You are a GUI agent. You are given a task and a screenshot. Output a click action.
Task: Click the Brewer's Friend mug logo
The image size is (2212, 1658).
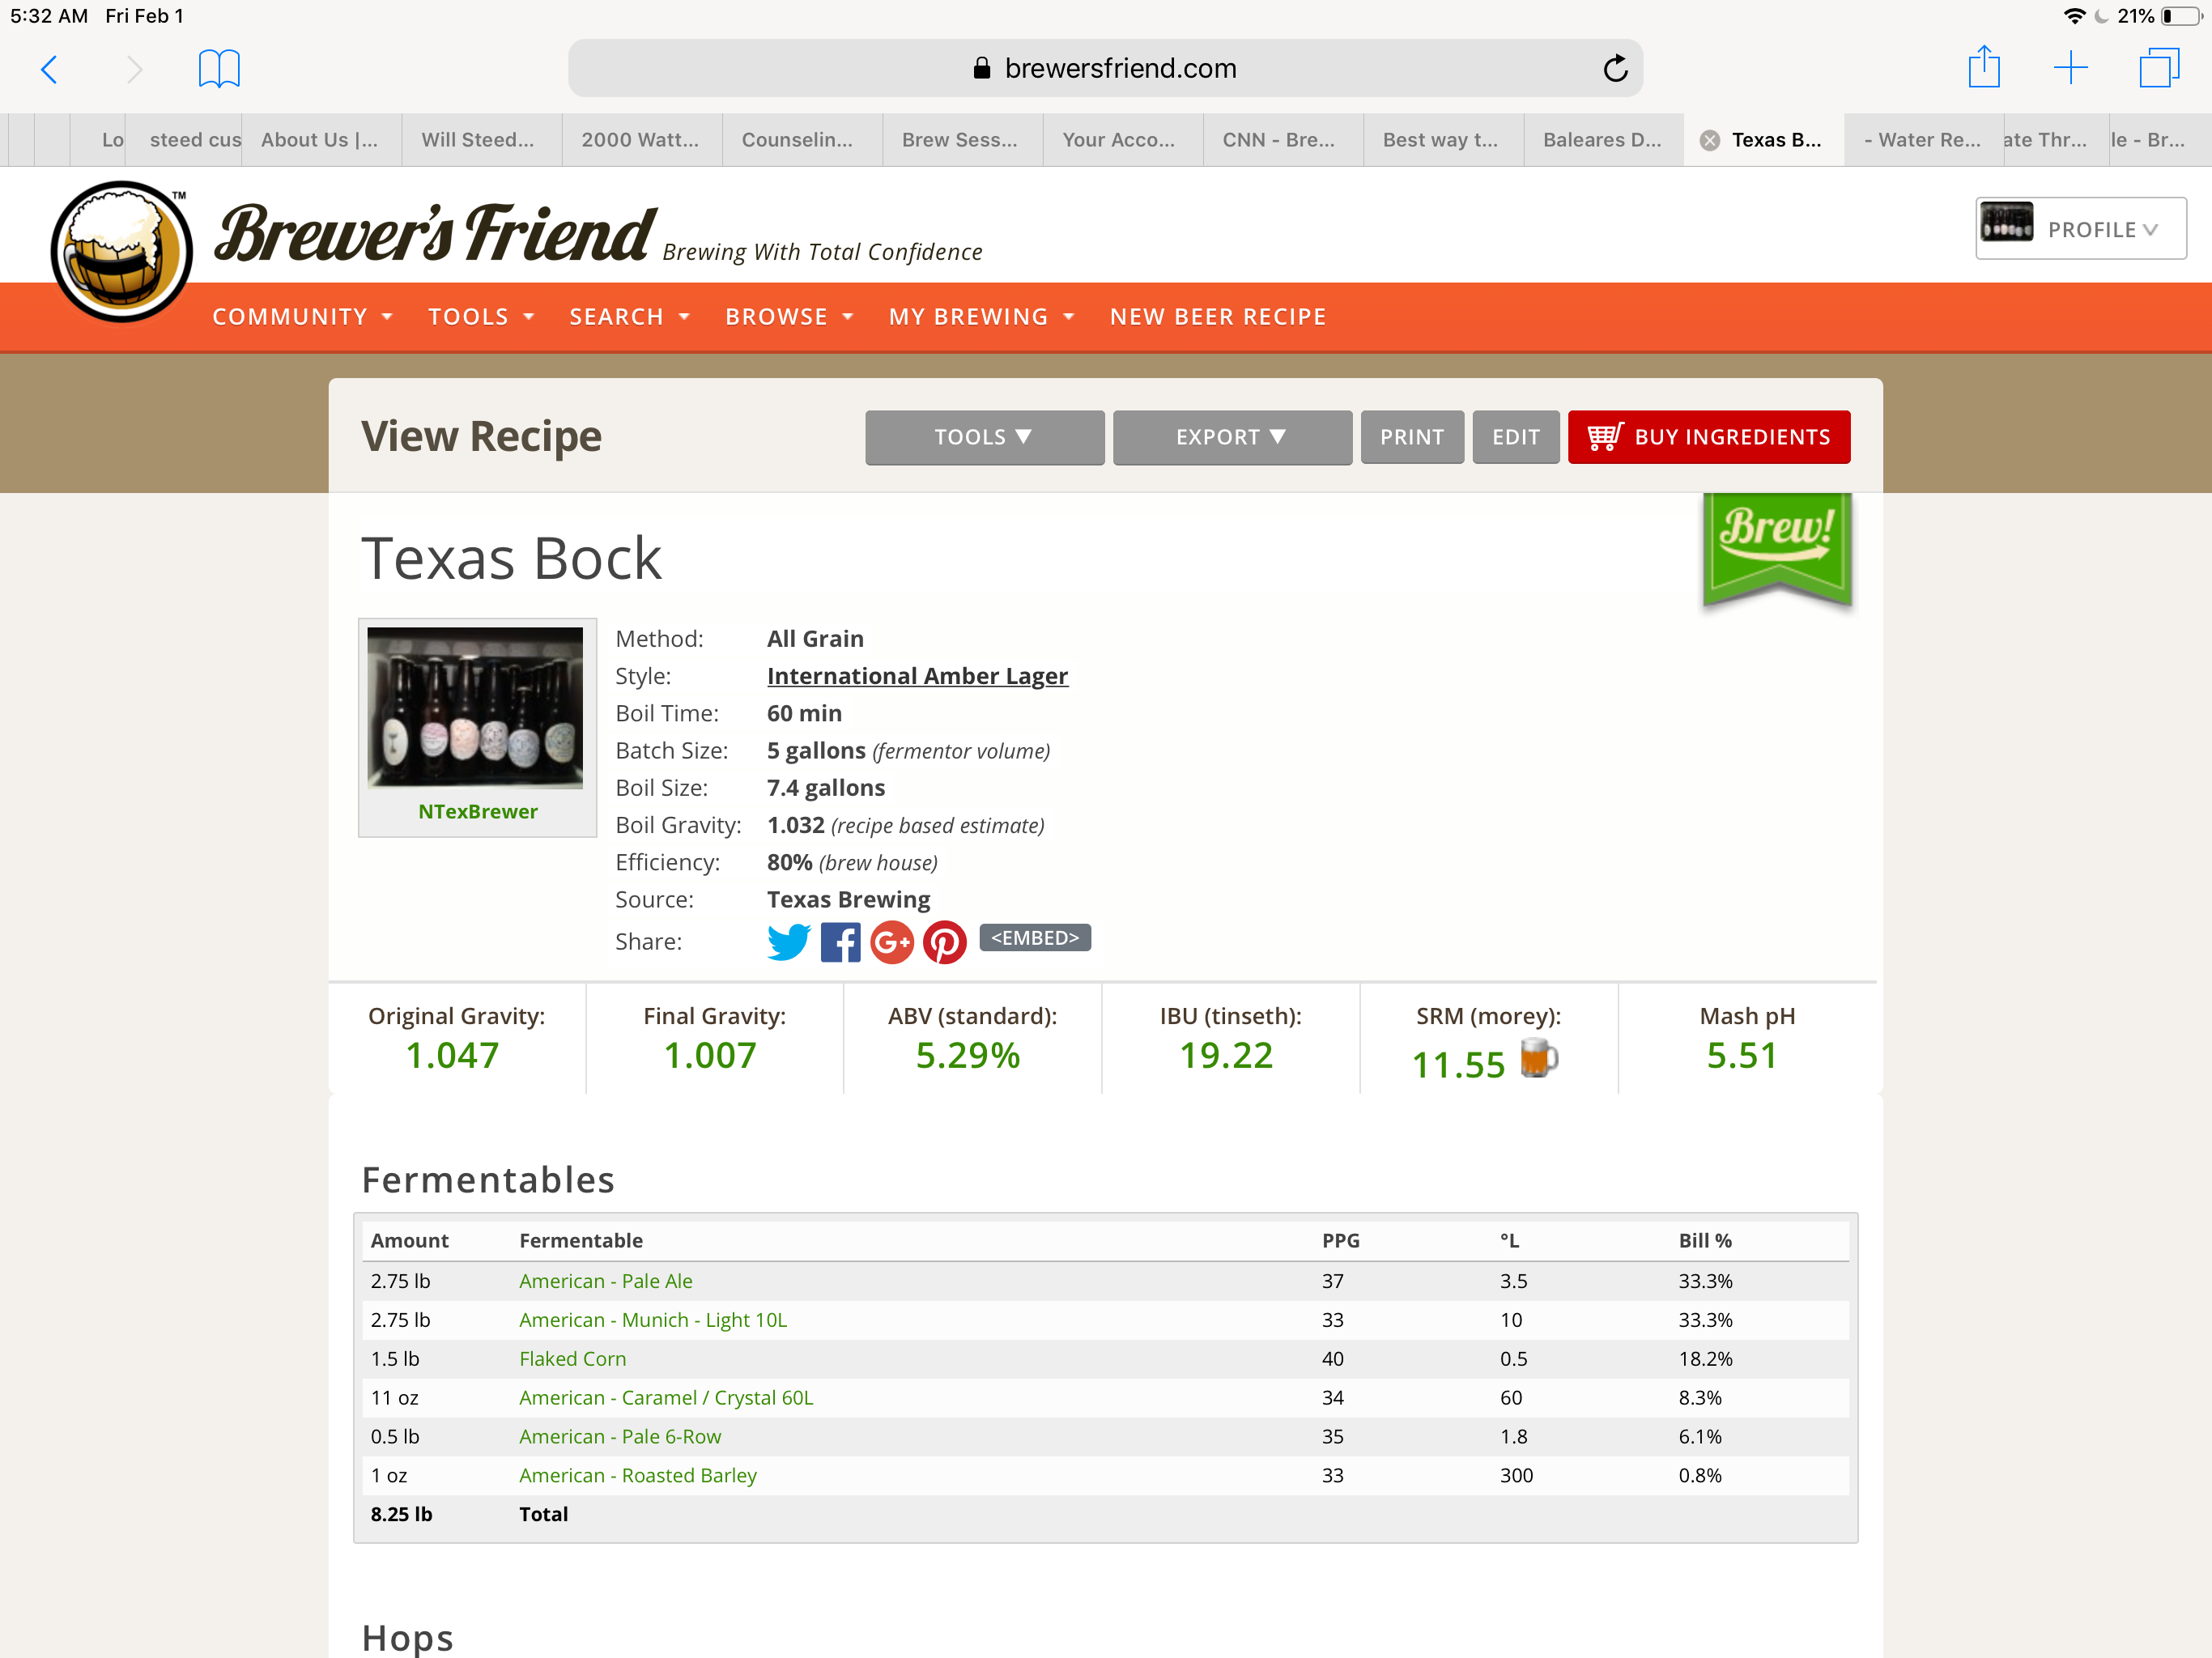122,251
